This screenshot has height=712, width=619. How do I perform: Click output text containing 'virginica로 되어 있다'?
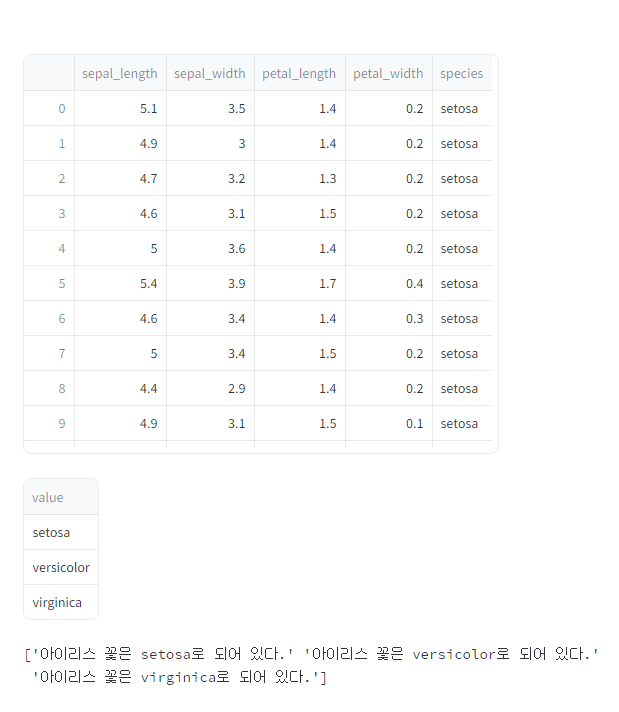[175, 677]
